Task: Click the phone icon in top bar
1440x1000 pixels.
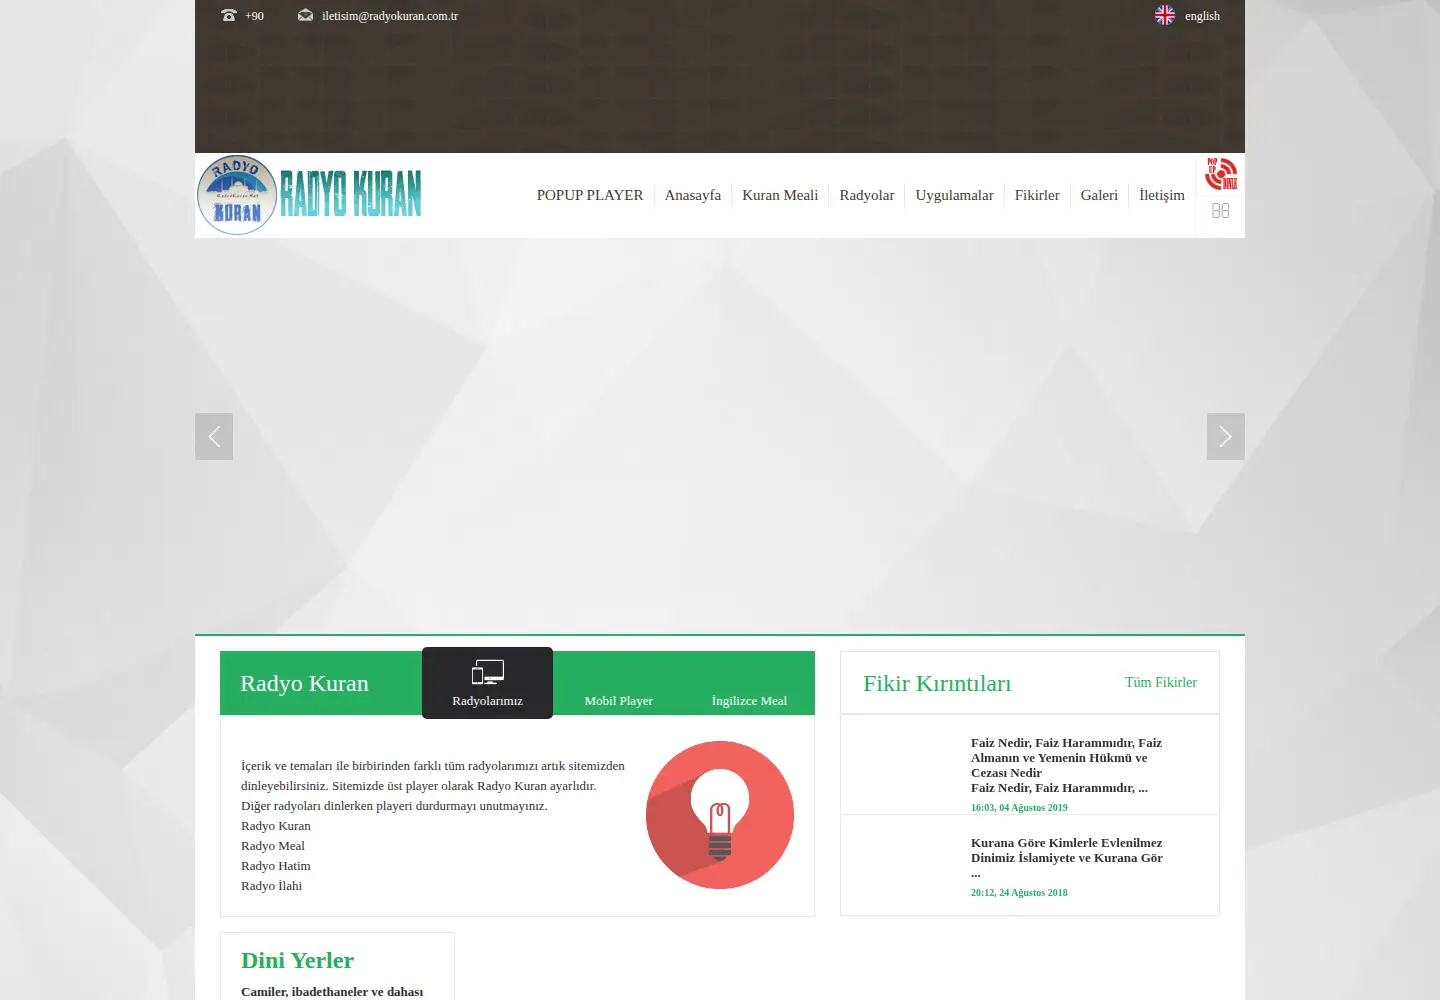Action: point(229,16)
